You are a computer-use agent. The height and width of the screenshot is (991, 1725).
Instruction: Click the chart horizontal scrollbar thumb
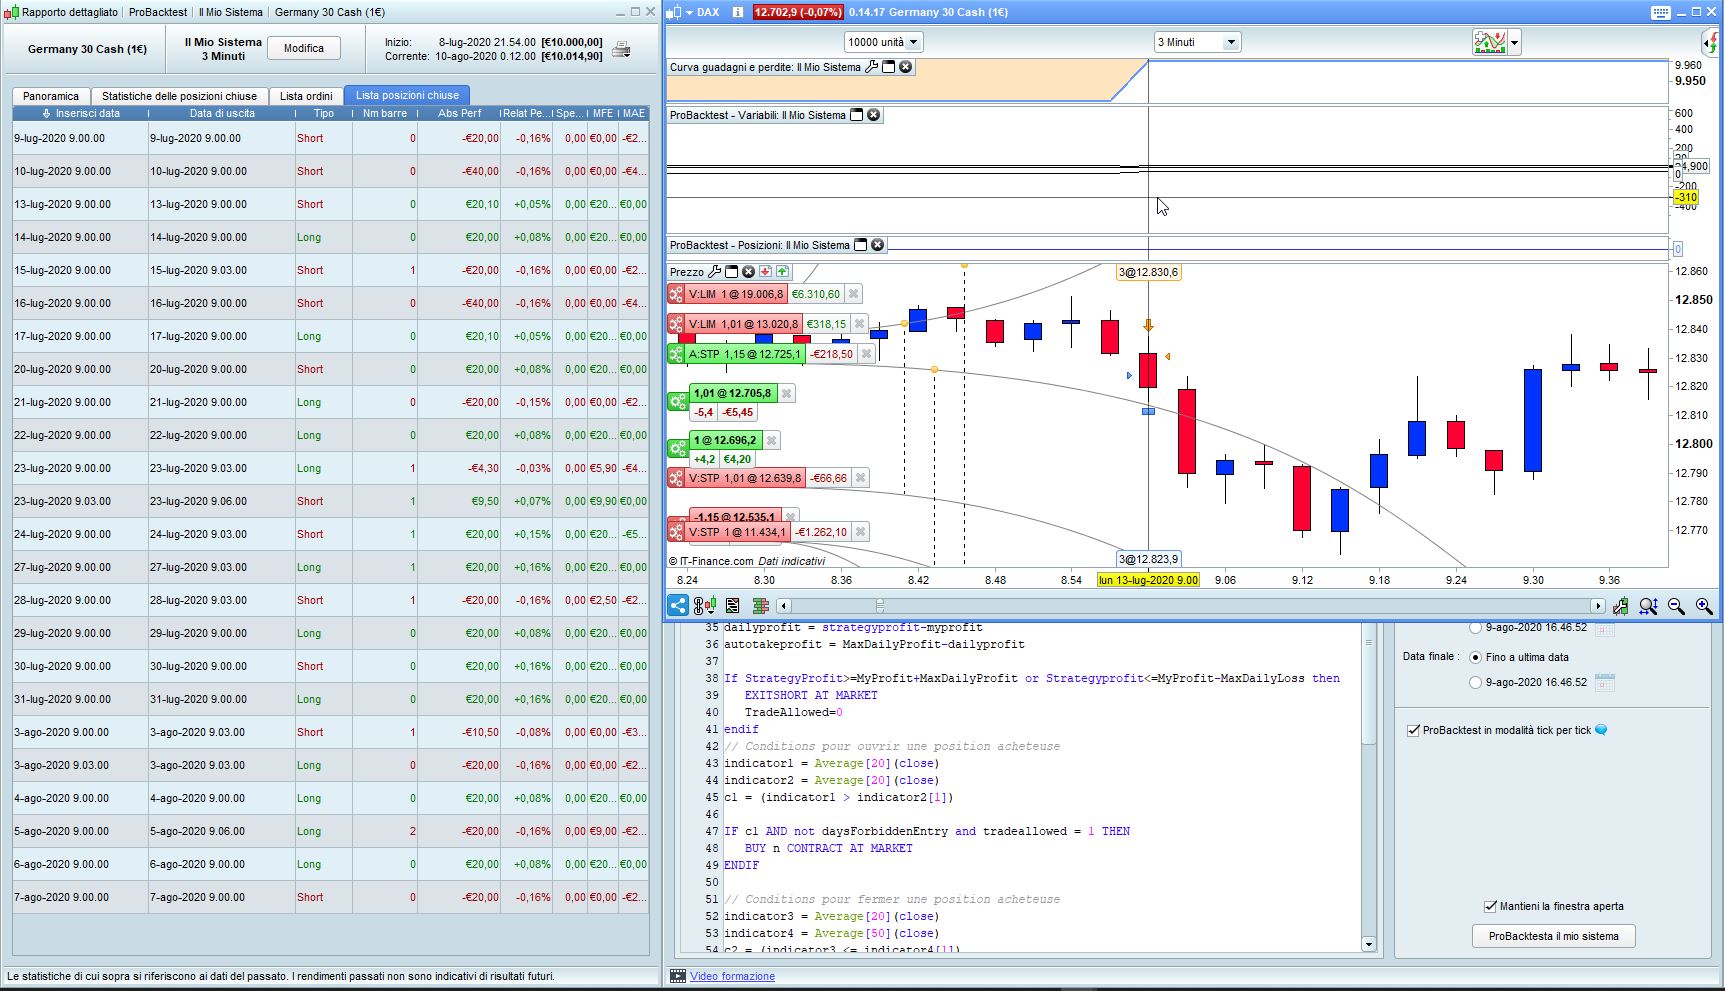click(x=880, y=606)
